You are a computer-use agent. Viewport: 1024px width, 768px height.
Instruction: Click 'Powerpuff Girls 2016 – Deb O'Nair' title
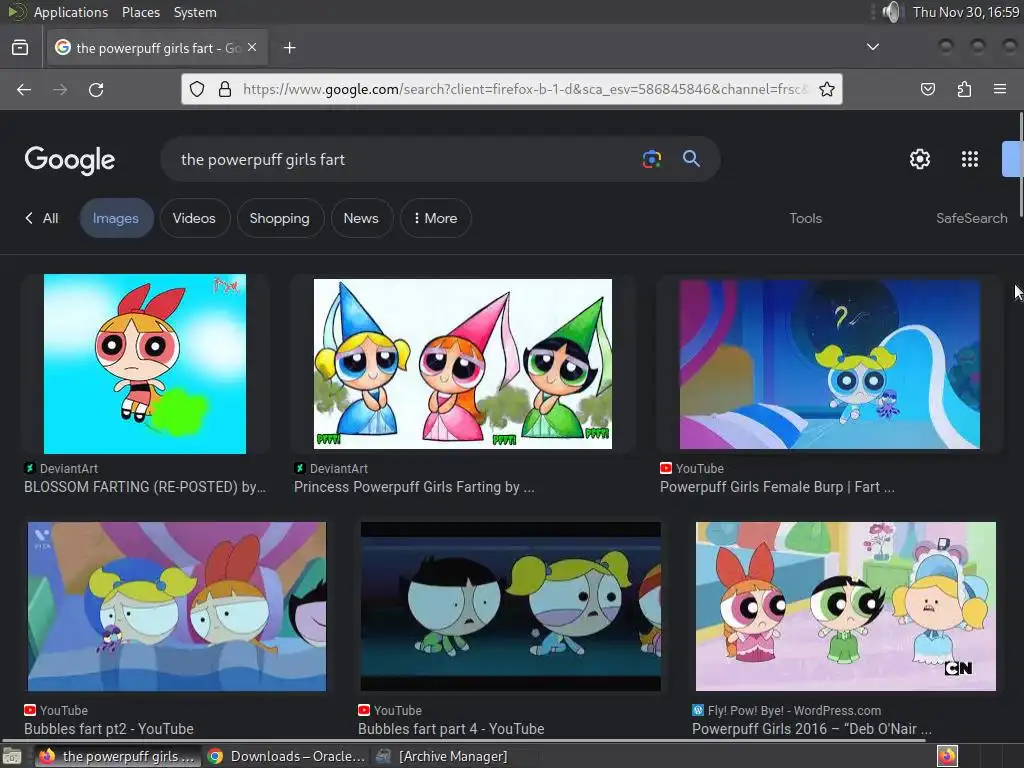point(812,729)
